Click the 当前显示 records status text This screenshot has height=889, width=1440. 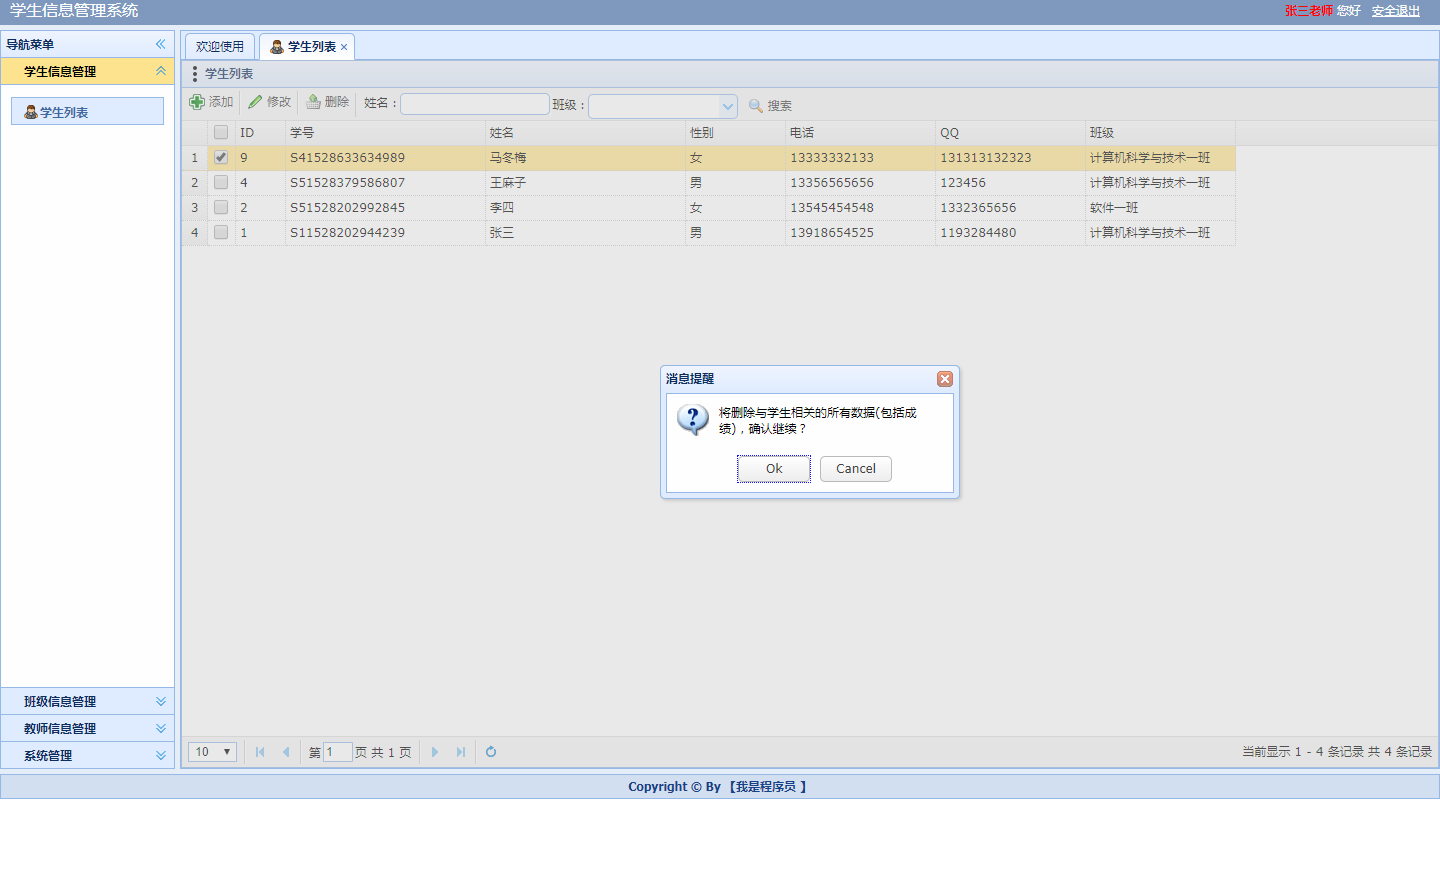(x=1337, y=752)
